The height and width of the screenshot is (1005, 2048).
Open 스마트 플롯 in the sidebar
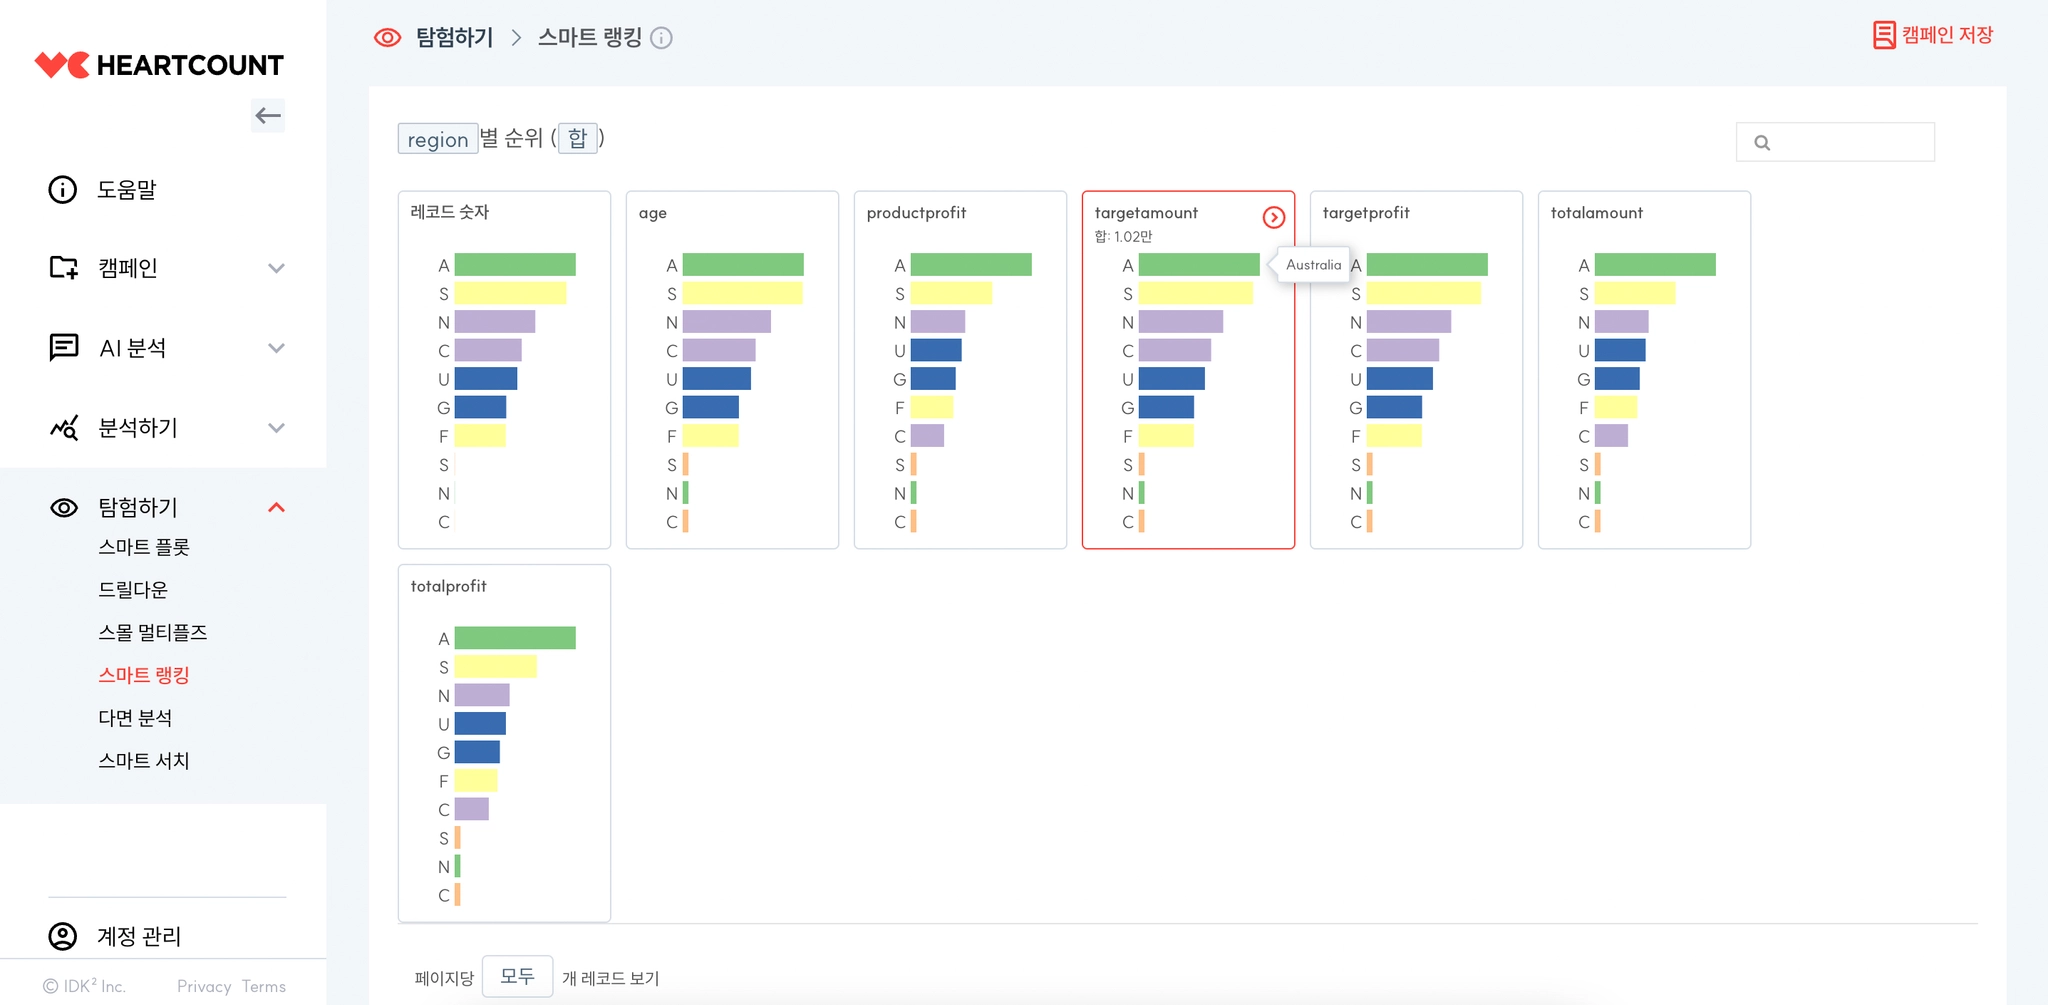point(144,547)
